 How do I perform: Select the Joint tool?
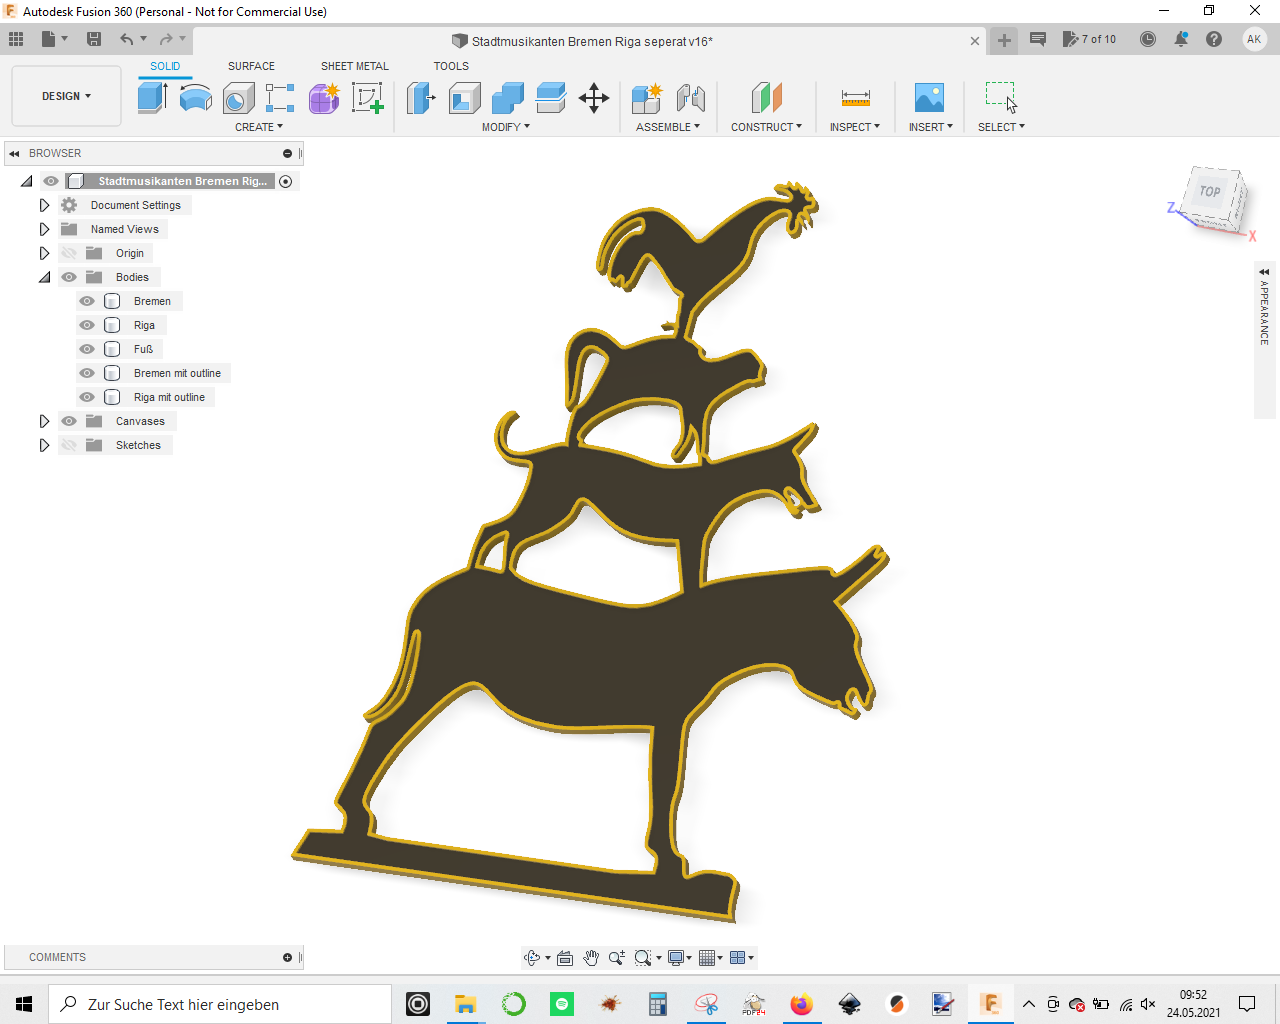point(691,98)
